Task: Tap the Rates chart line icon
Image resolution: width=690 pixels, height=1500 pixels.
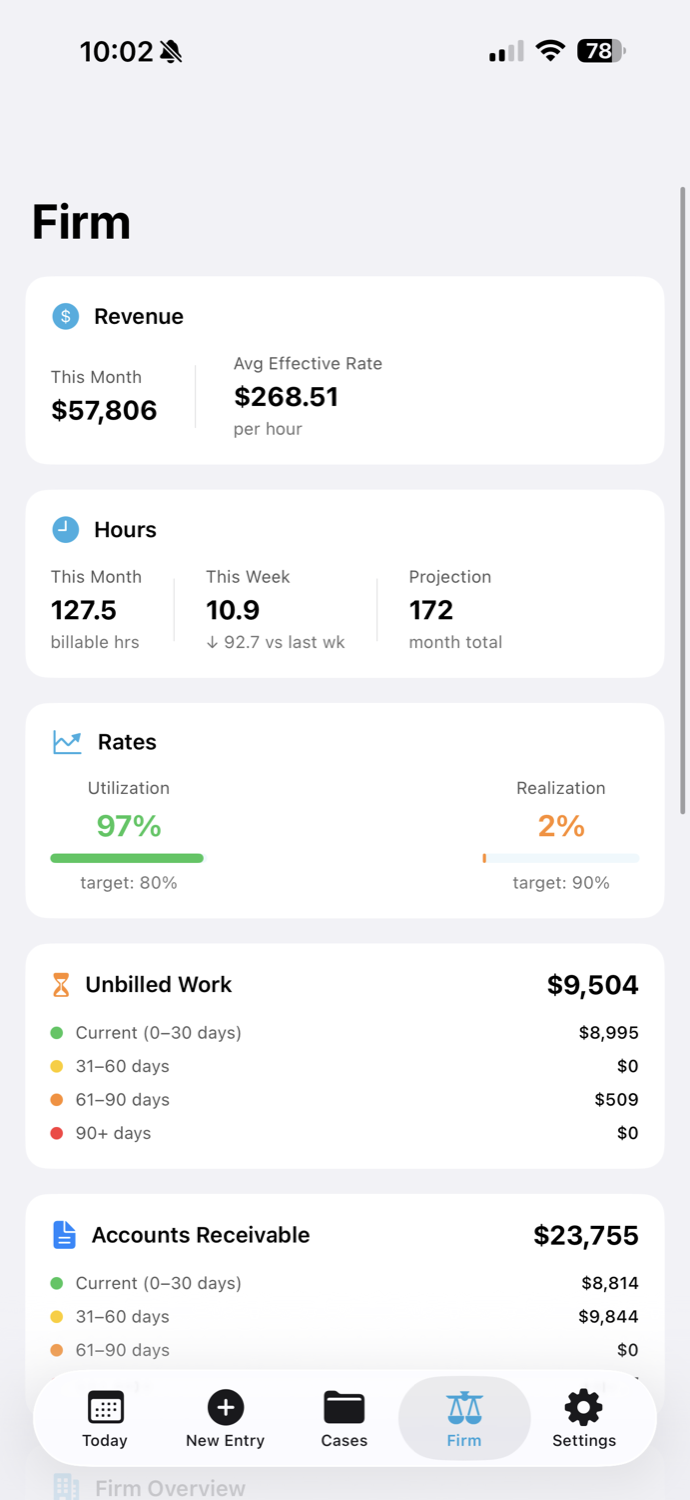Action: (x=67, y=742)
